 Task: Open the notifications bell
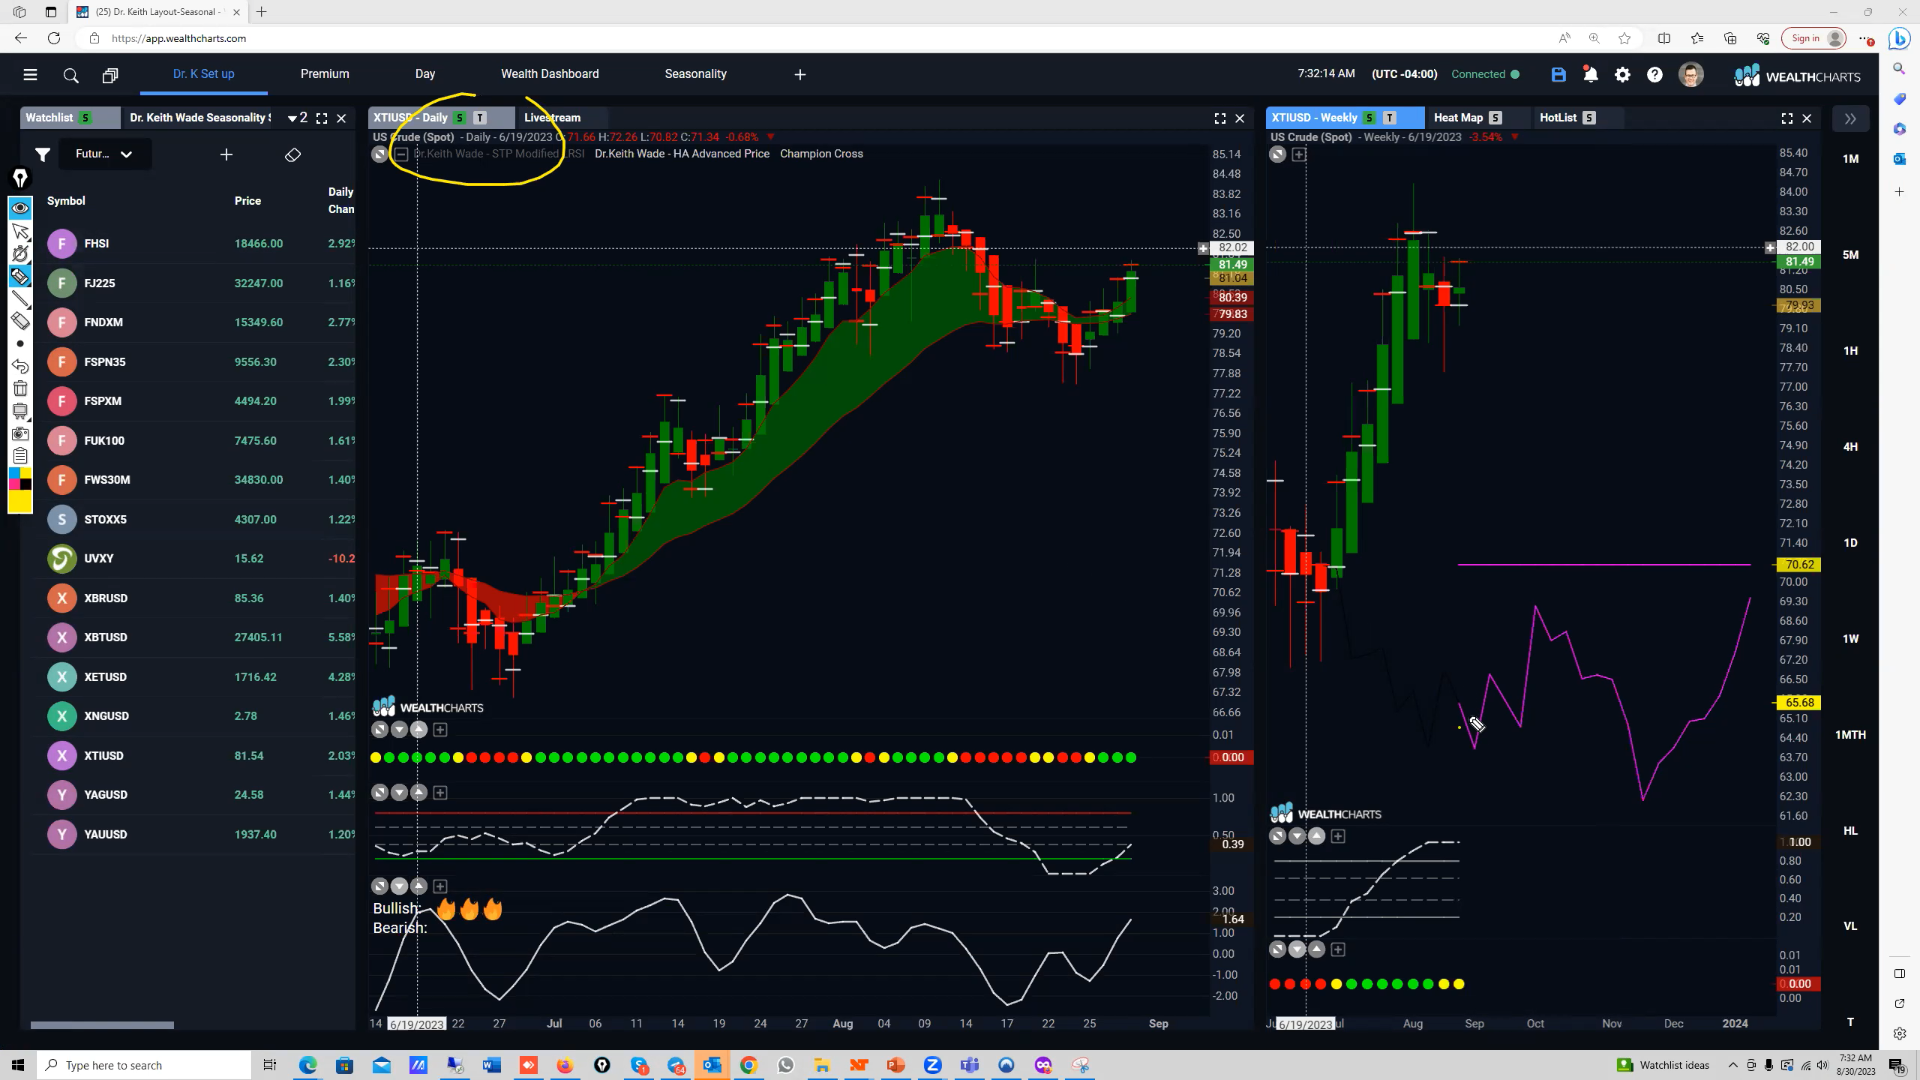click(x=1590, y=75)
